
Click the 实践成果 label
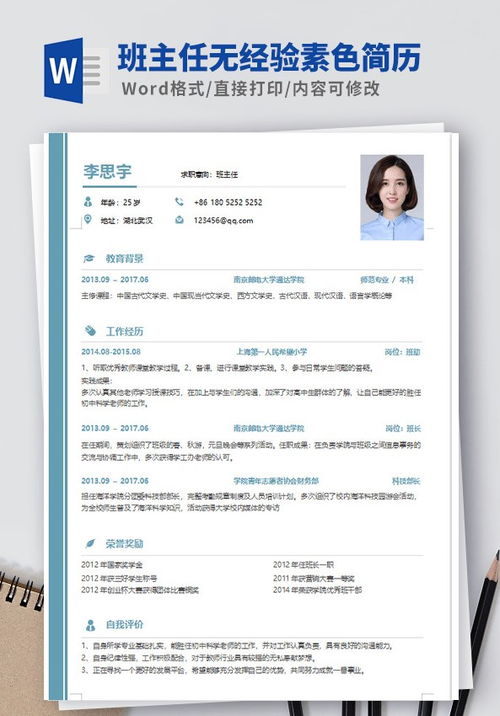click(x=97, y=380)
